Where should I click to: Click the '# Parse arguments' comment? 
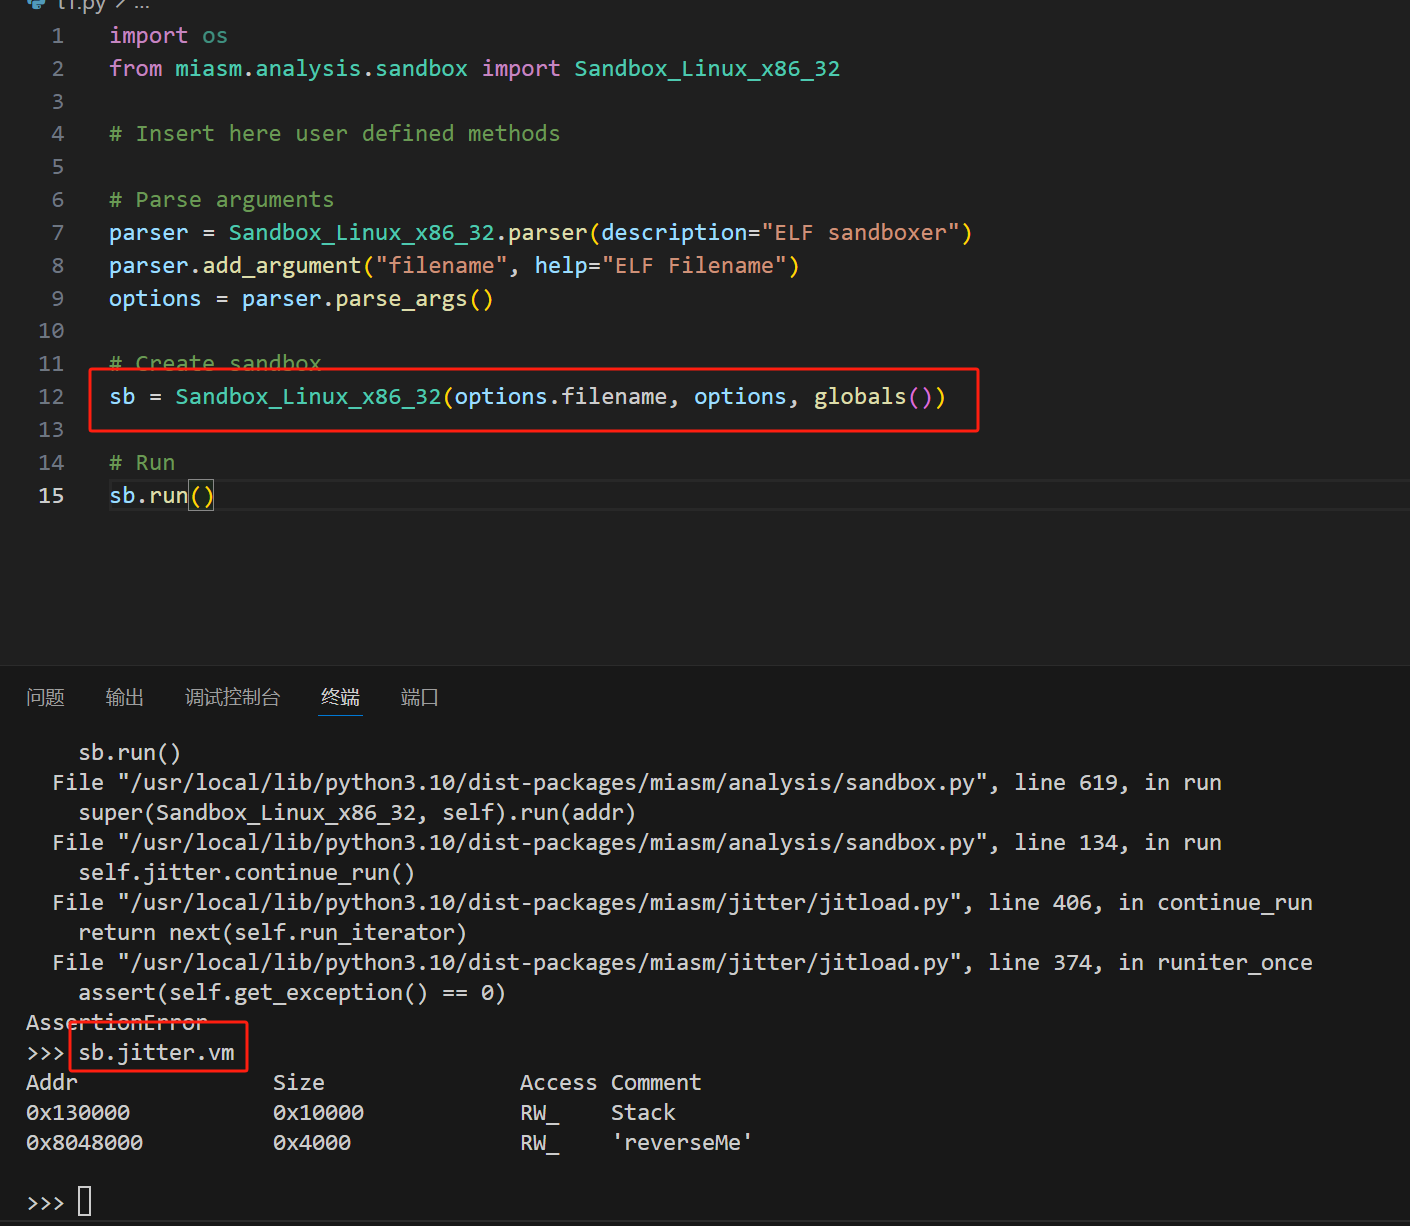pos(222,200)
